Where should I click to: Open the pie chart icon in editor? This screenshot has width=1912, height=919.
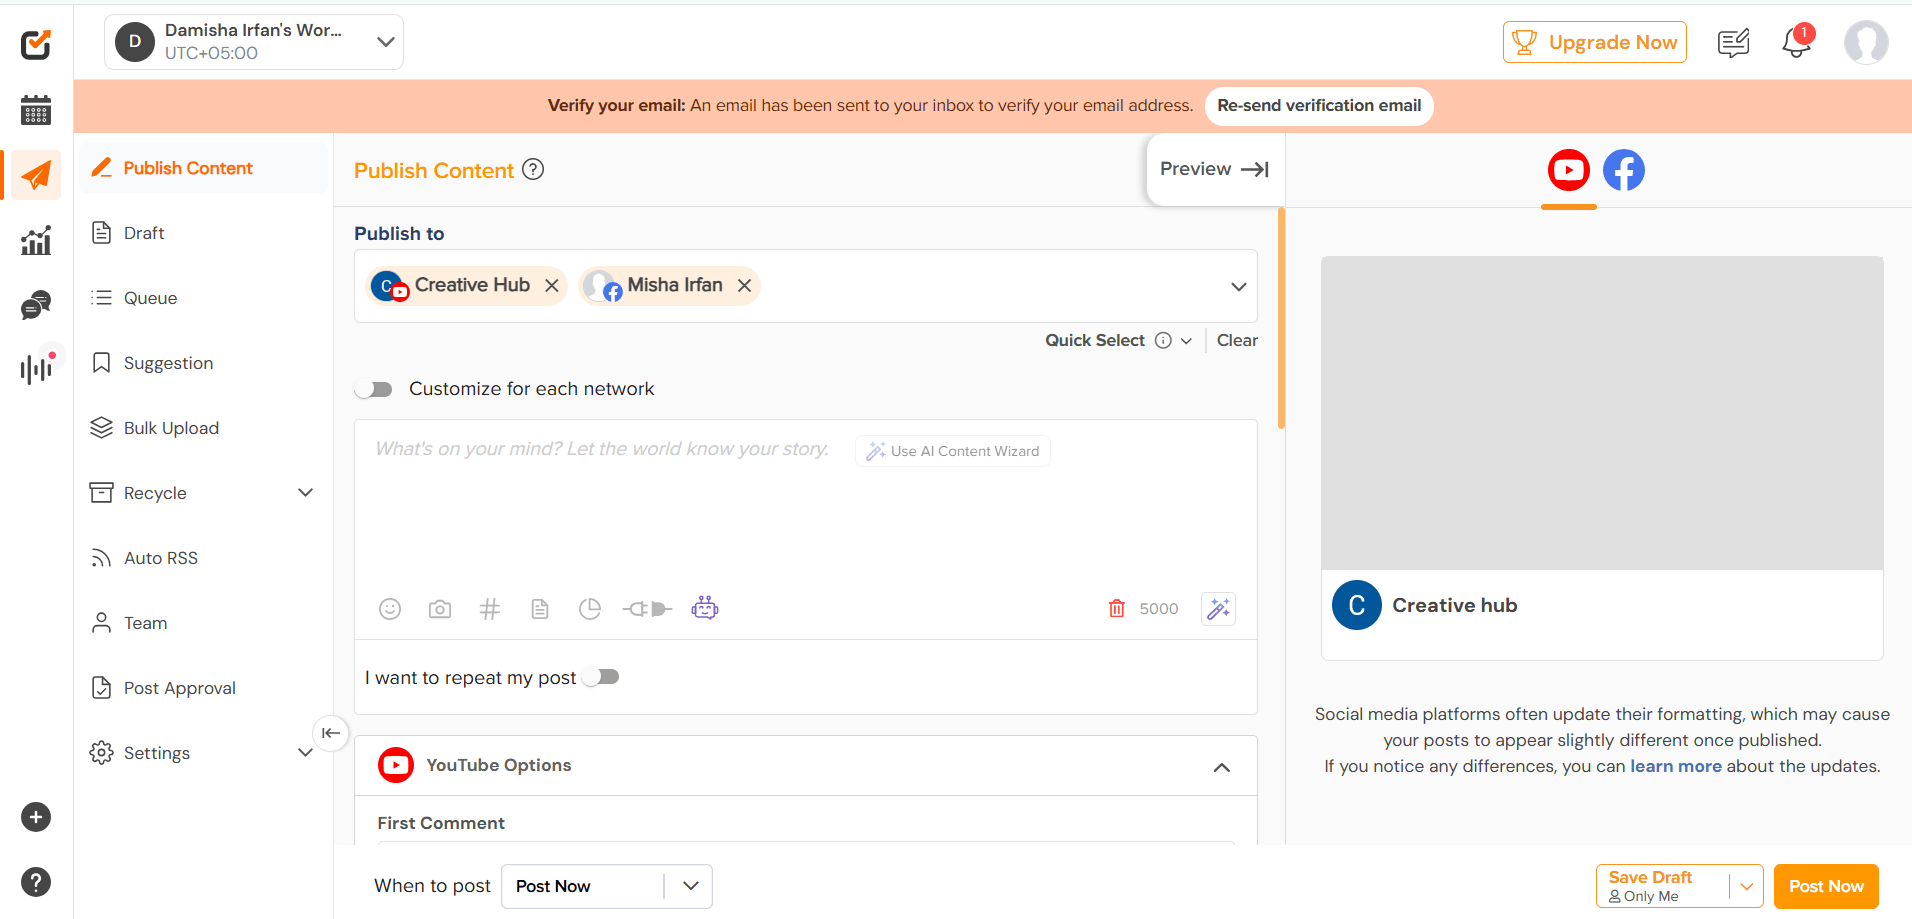pyautogui.click(x=590, y=609)
